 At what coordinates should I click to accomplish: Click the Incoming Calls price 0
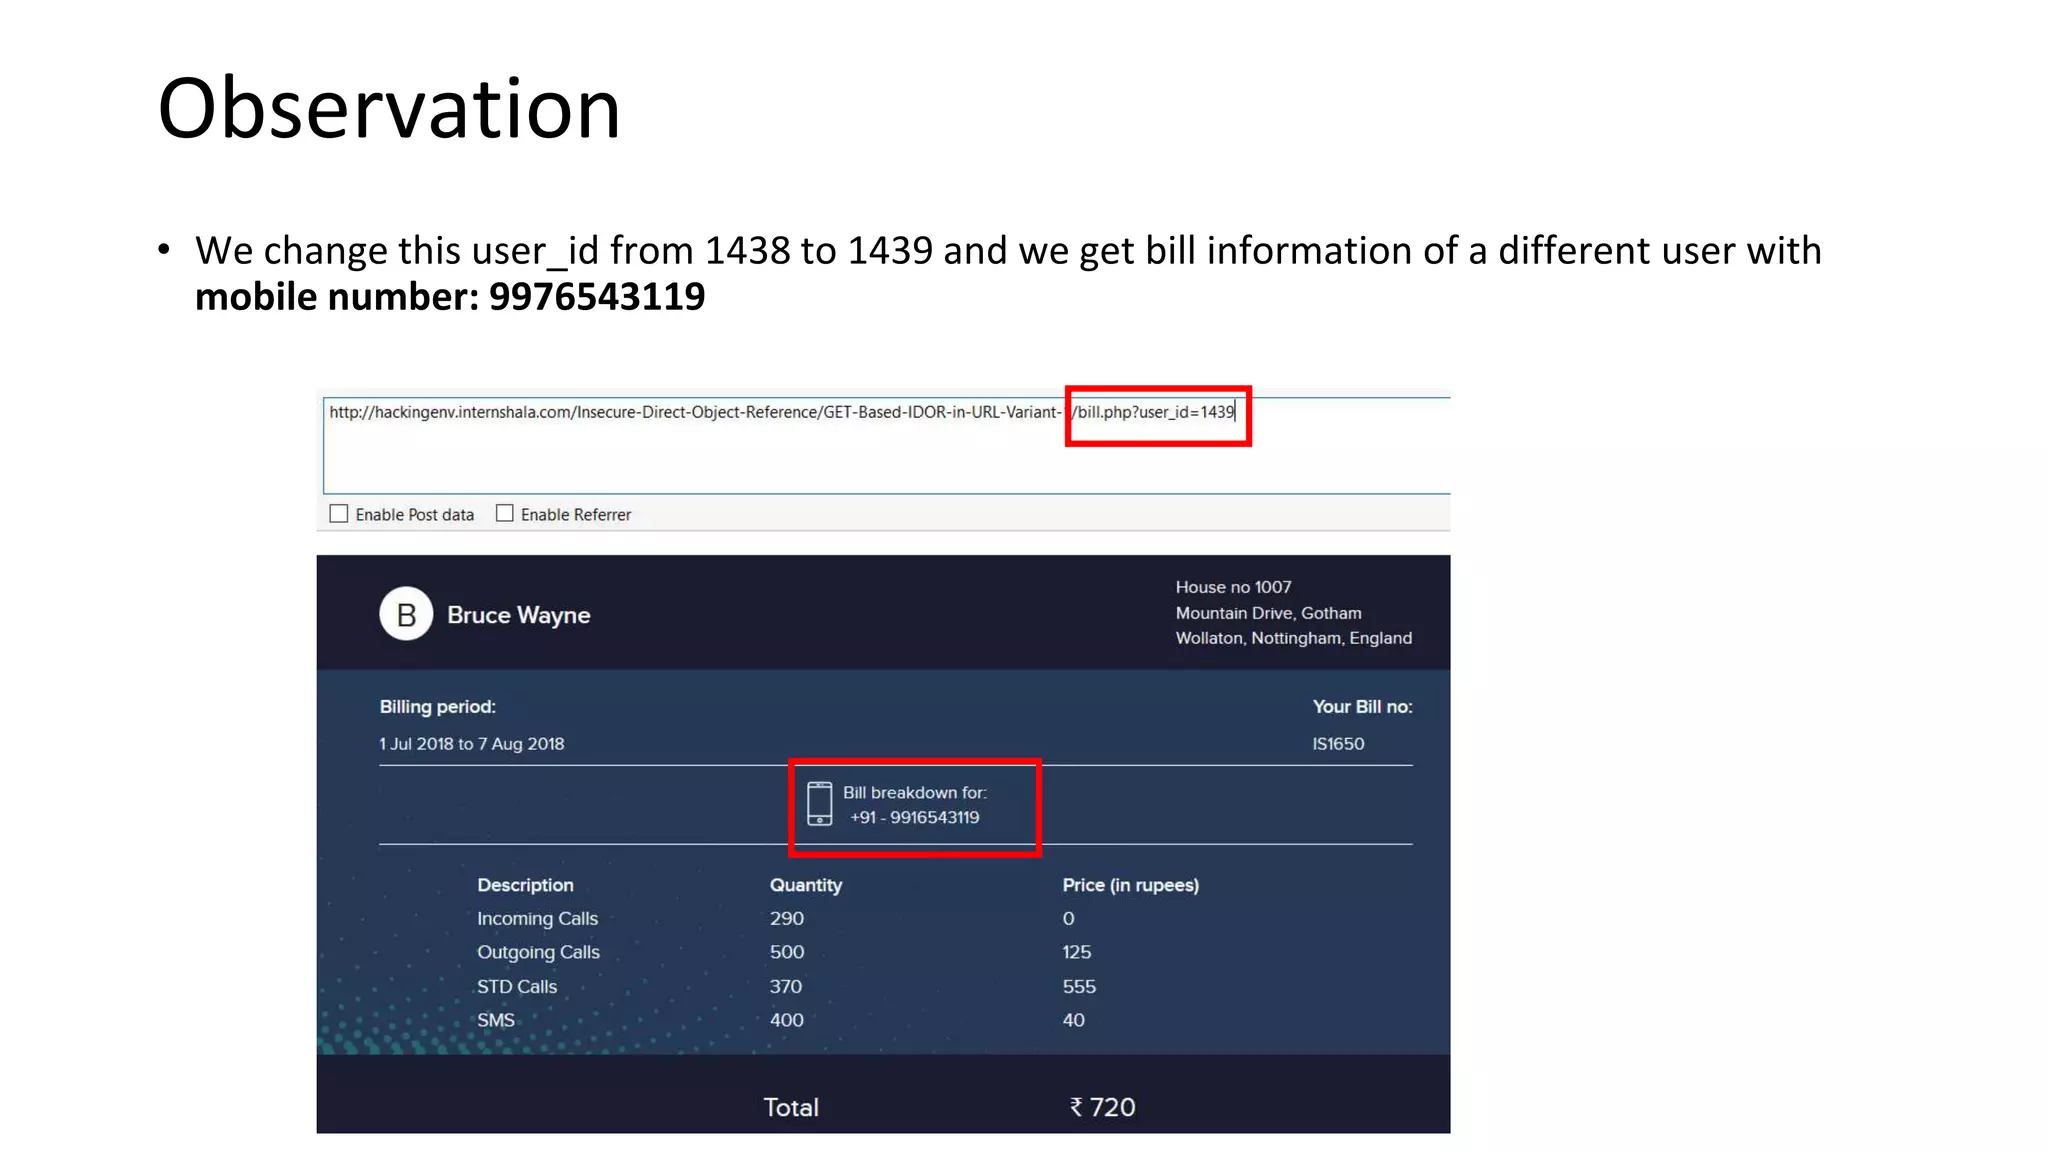click(x=1068, y=919)
